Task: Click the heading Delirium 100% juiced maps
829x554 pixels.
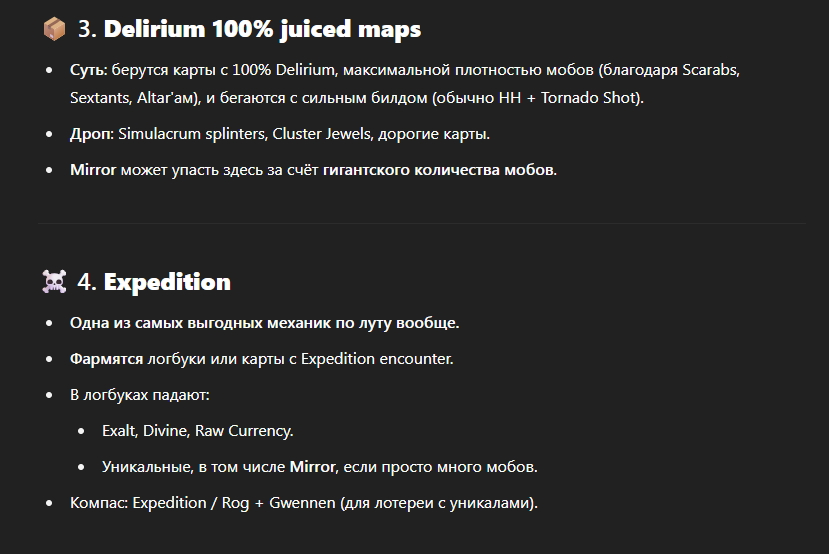Action: pyautogui.click(x=262, y=29)
